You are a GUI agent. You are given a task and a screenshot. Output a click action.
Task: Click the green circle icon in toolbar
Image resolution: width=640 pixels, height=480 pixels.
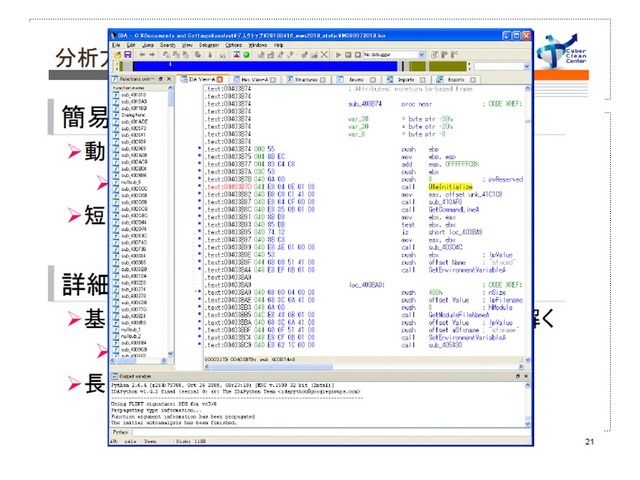pos(247,55)
